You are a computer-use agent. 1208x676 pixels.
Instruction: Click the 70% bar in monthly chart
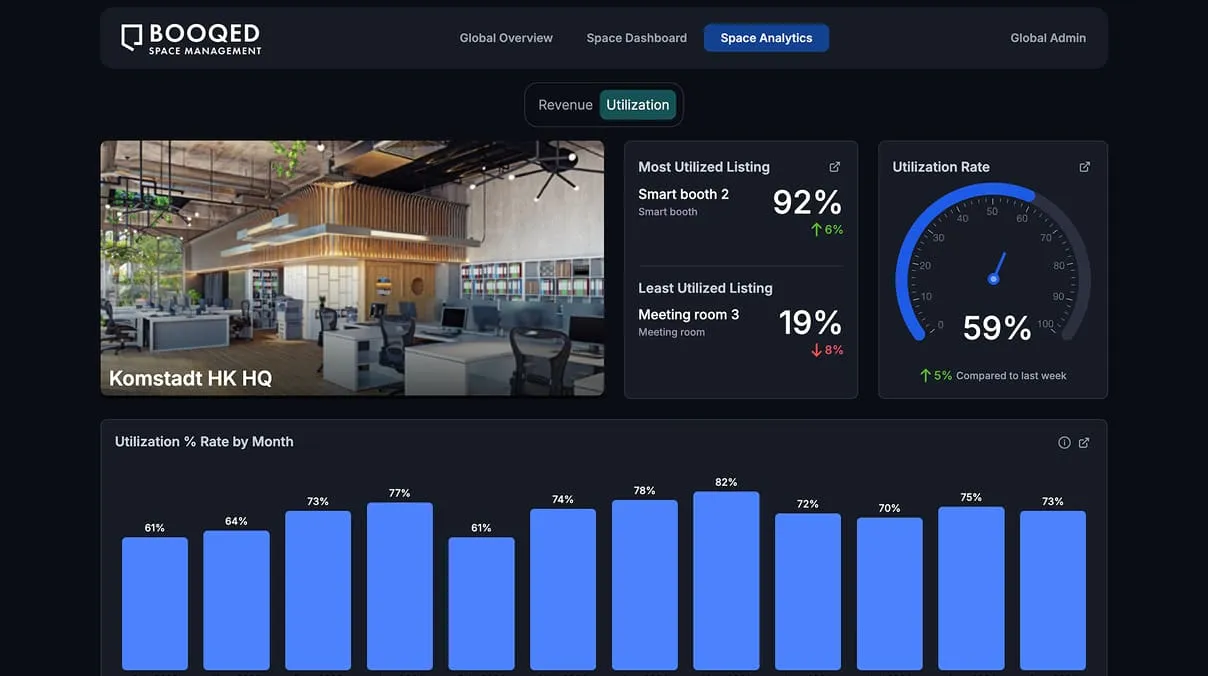[x=890, y=594]
